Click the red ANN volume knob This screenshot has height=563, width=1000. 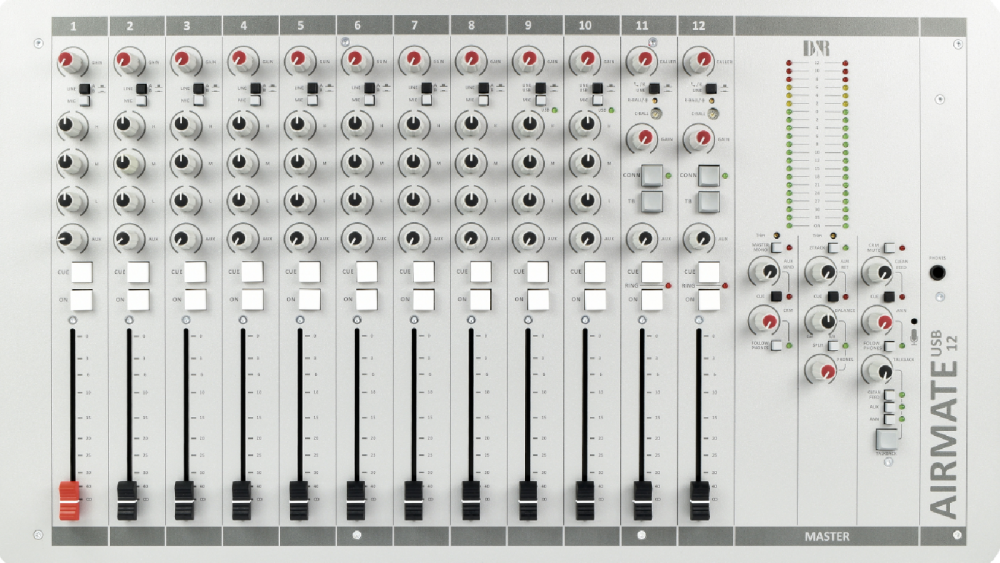(877, 321)
